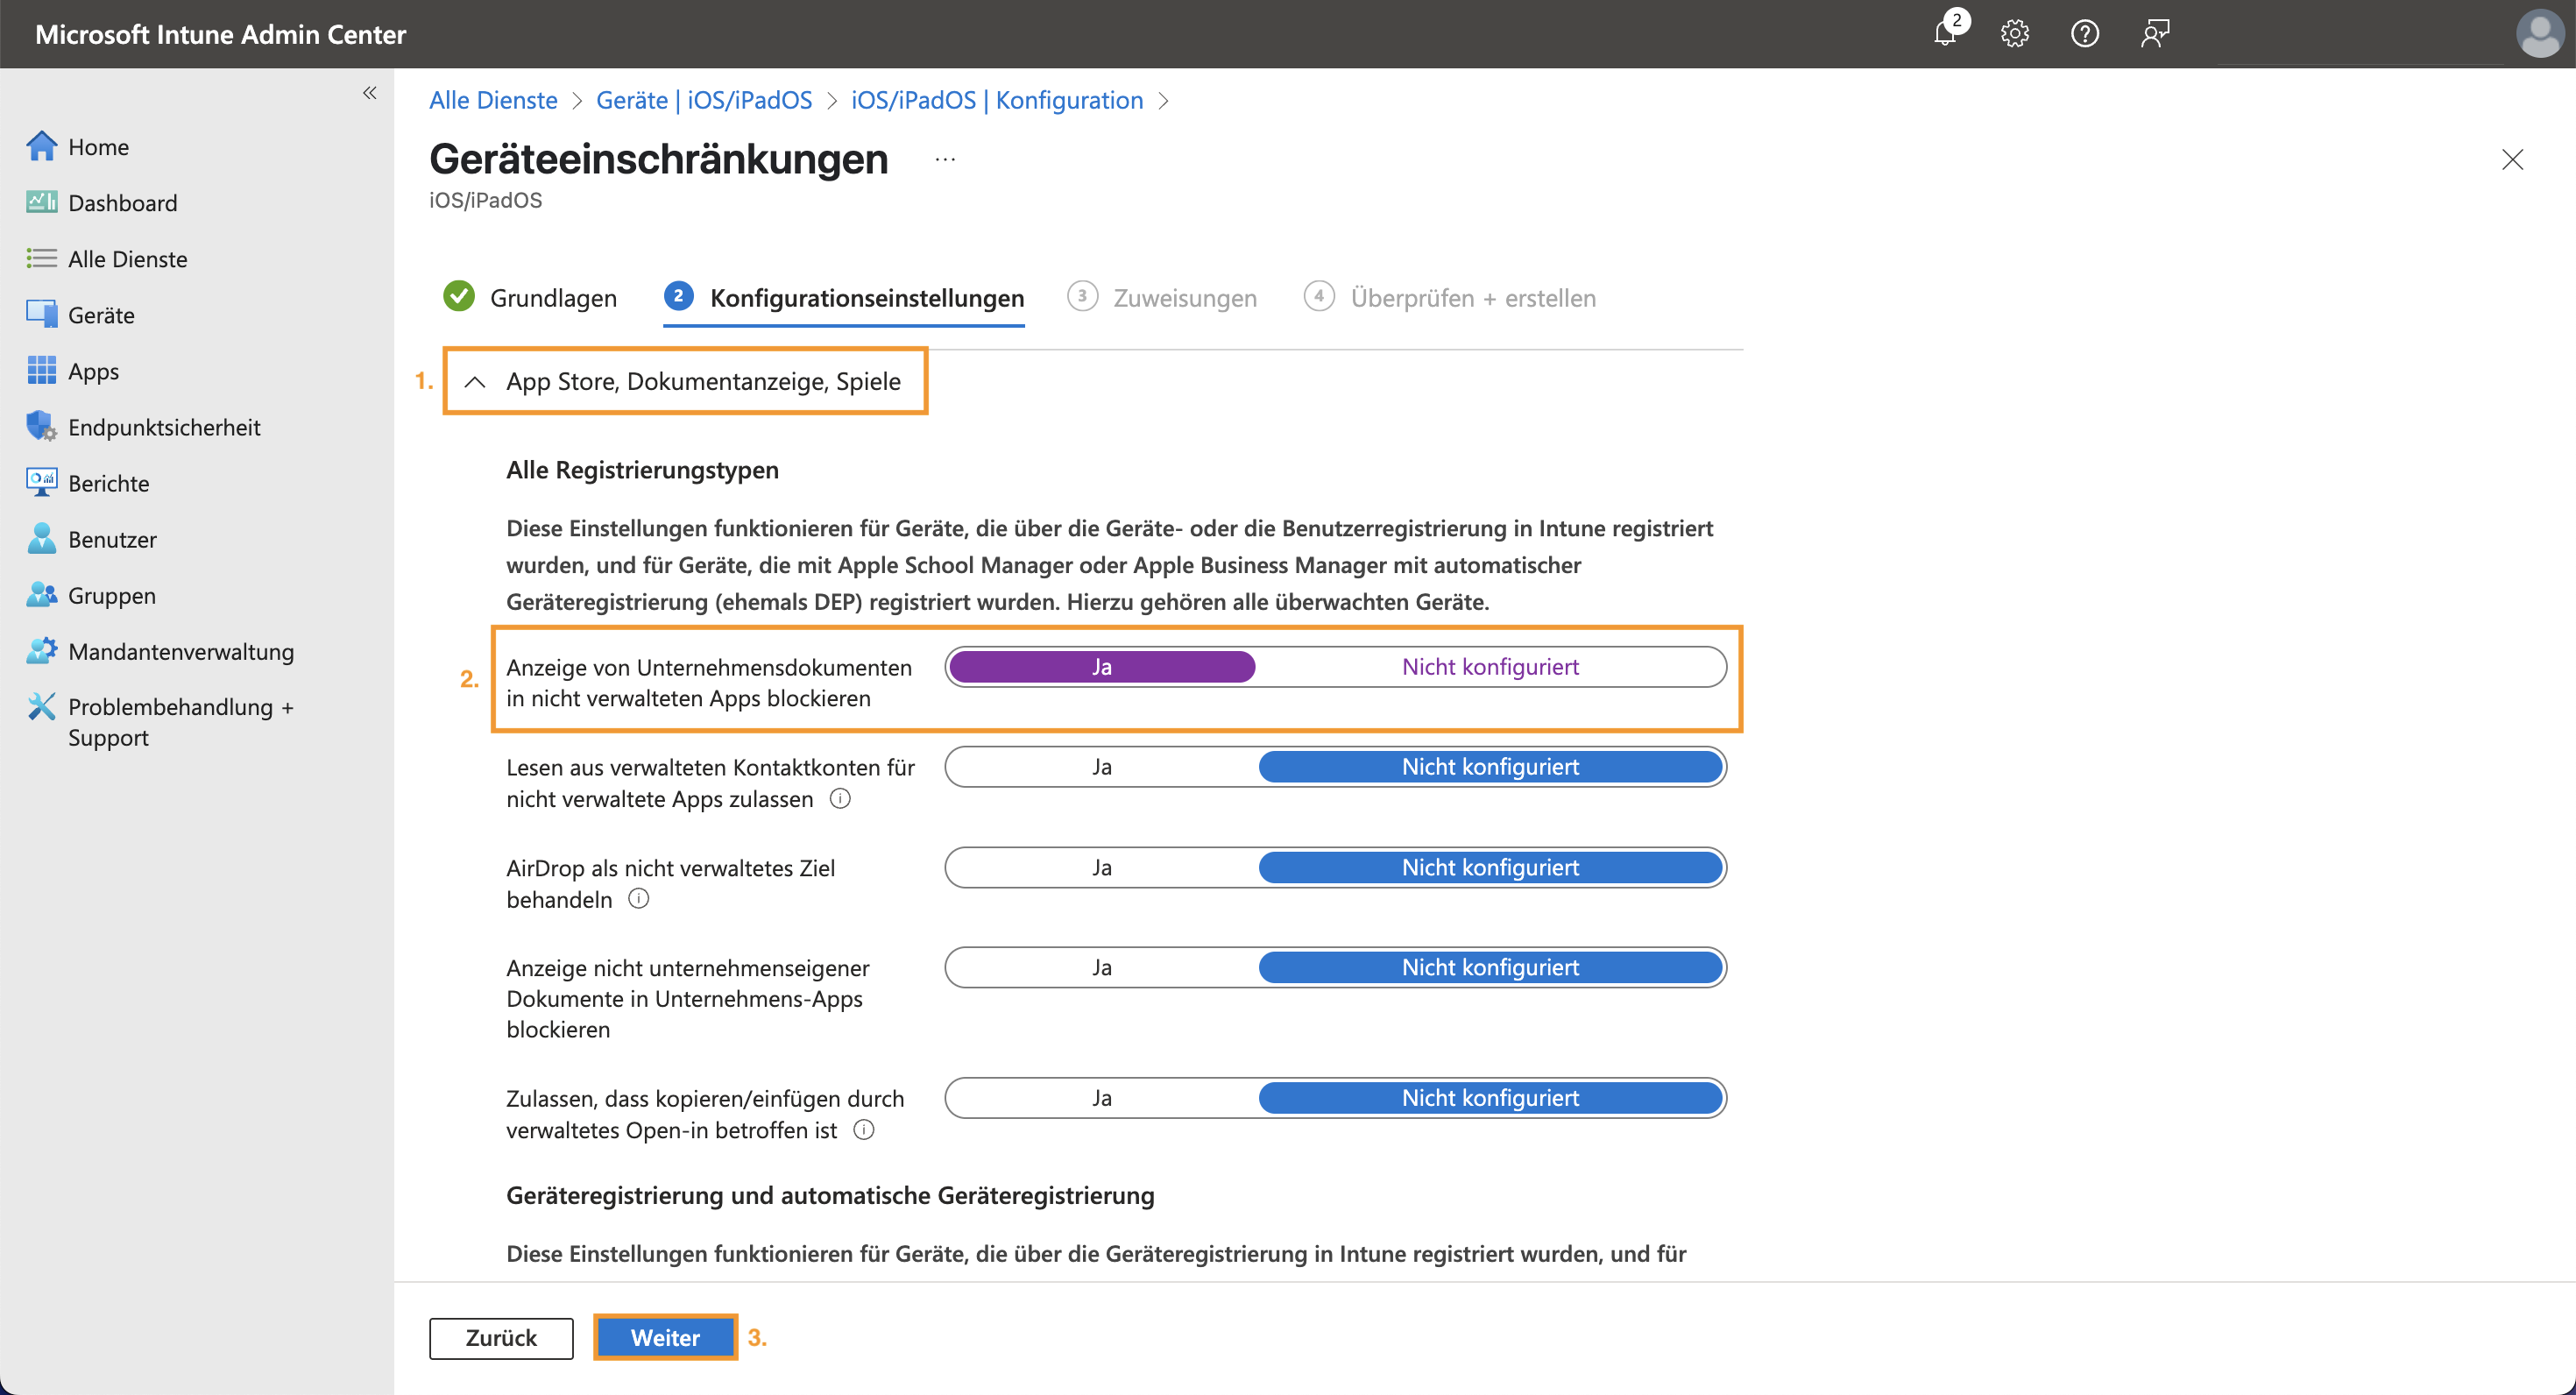Click 'Geräteregistrierung und automatische Geräteregistrierung' heading
The image size is (2576, 1395).
point(830,1195)
